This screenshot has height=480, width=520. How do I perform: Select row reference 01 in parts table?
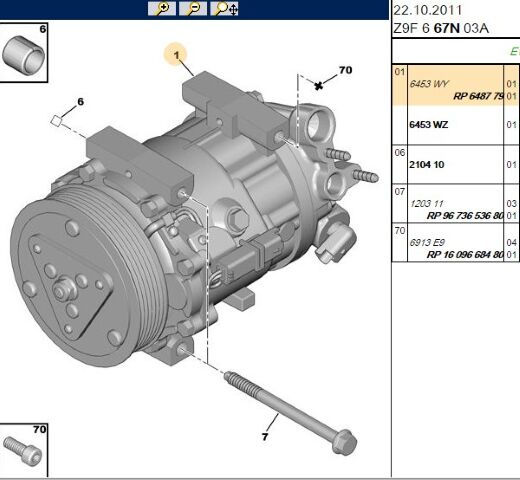[399, 72]
